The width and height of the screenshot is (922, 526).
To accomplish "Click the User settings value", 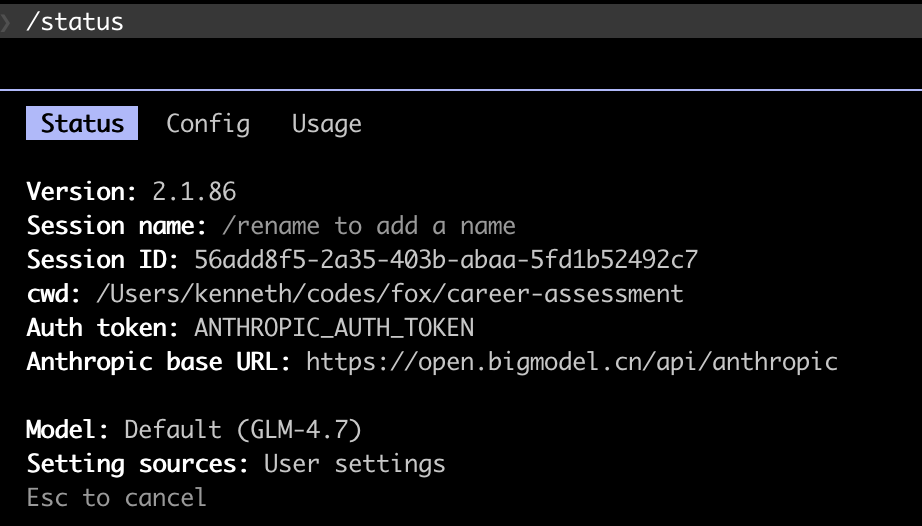I will point(354,464).
